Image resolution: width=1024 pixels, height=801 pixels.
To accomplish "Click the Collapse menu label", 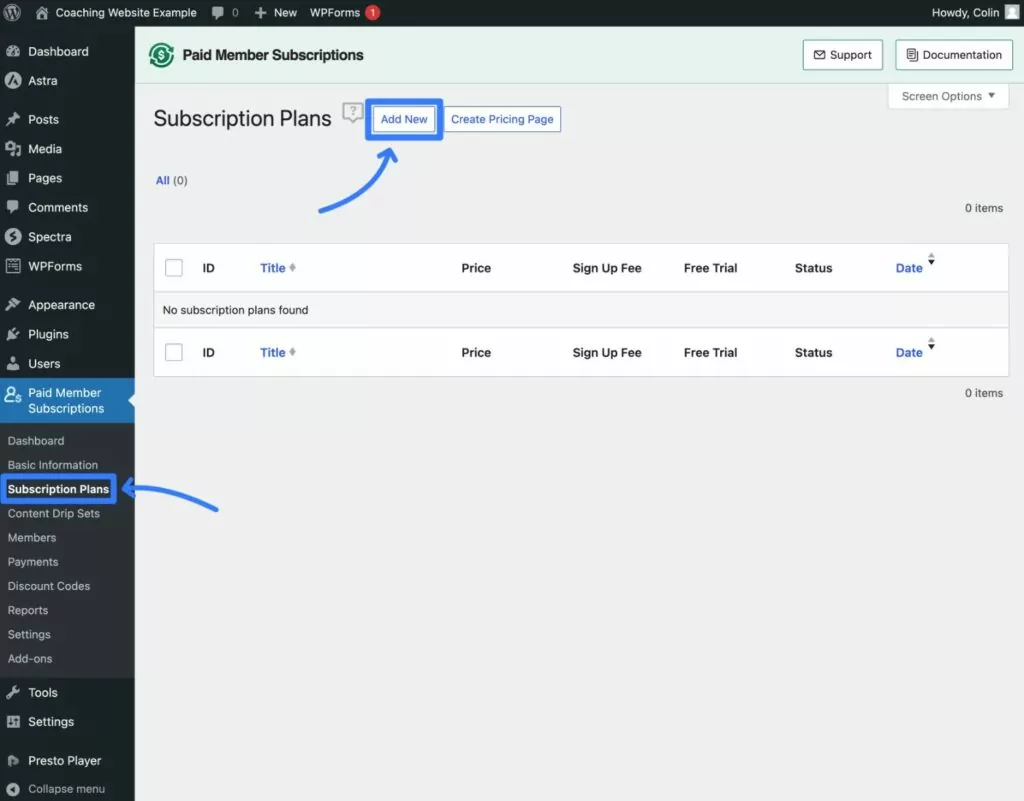I will pyautogui.click(x=66, y=789).
